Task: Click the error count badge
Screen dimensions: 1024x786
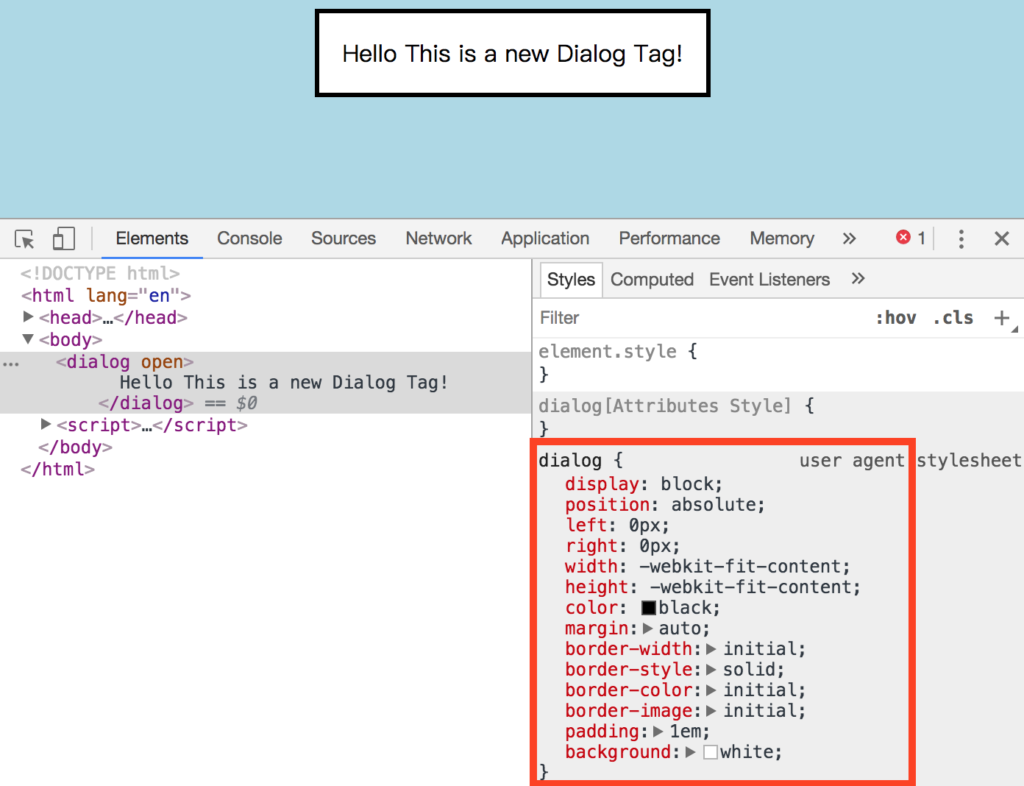Action: pos(909,238)
